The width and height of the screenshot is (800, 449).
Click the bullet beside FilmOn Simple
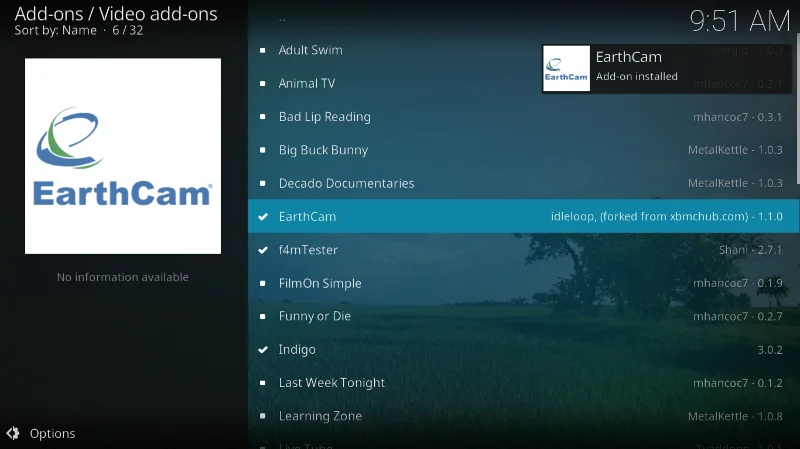tap(263, 283)
